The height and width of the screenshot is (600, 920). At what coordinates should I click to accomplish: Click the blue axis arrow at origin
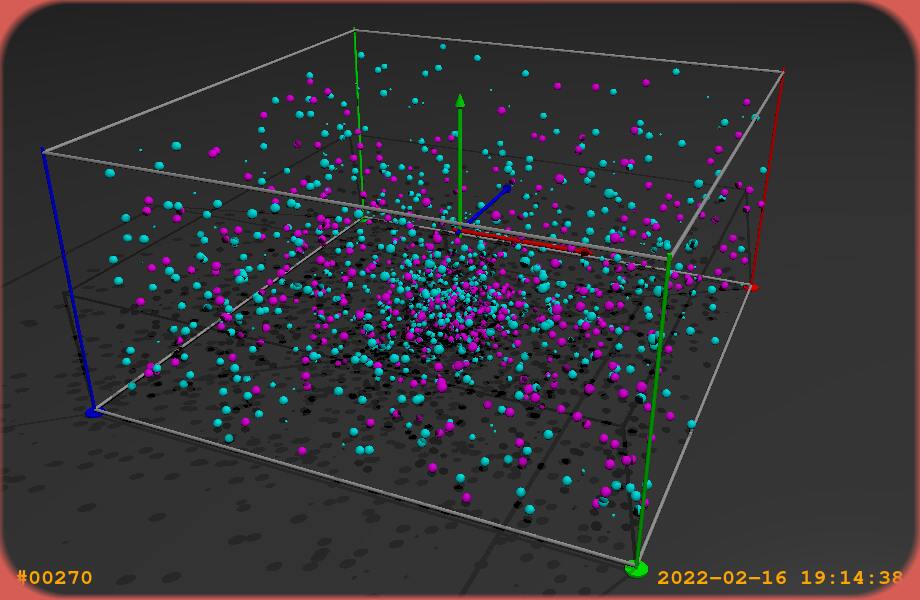pyautogui.click(x=486, y=206)
